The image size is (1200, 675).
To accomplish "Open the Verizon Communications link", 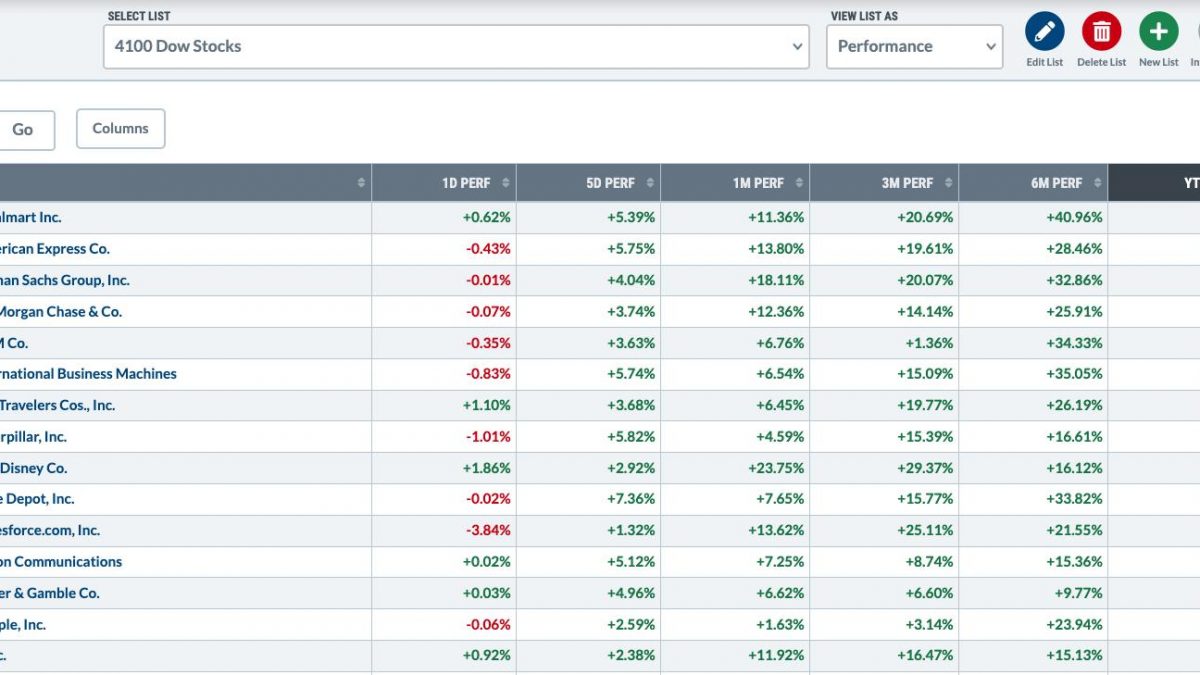I will [61, 562].
